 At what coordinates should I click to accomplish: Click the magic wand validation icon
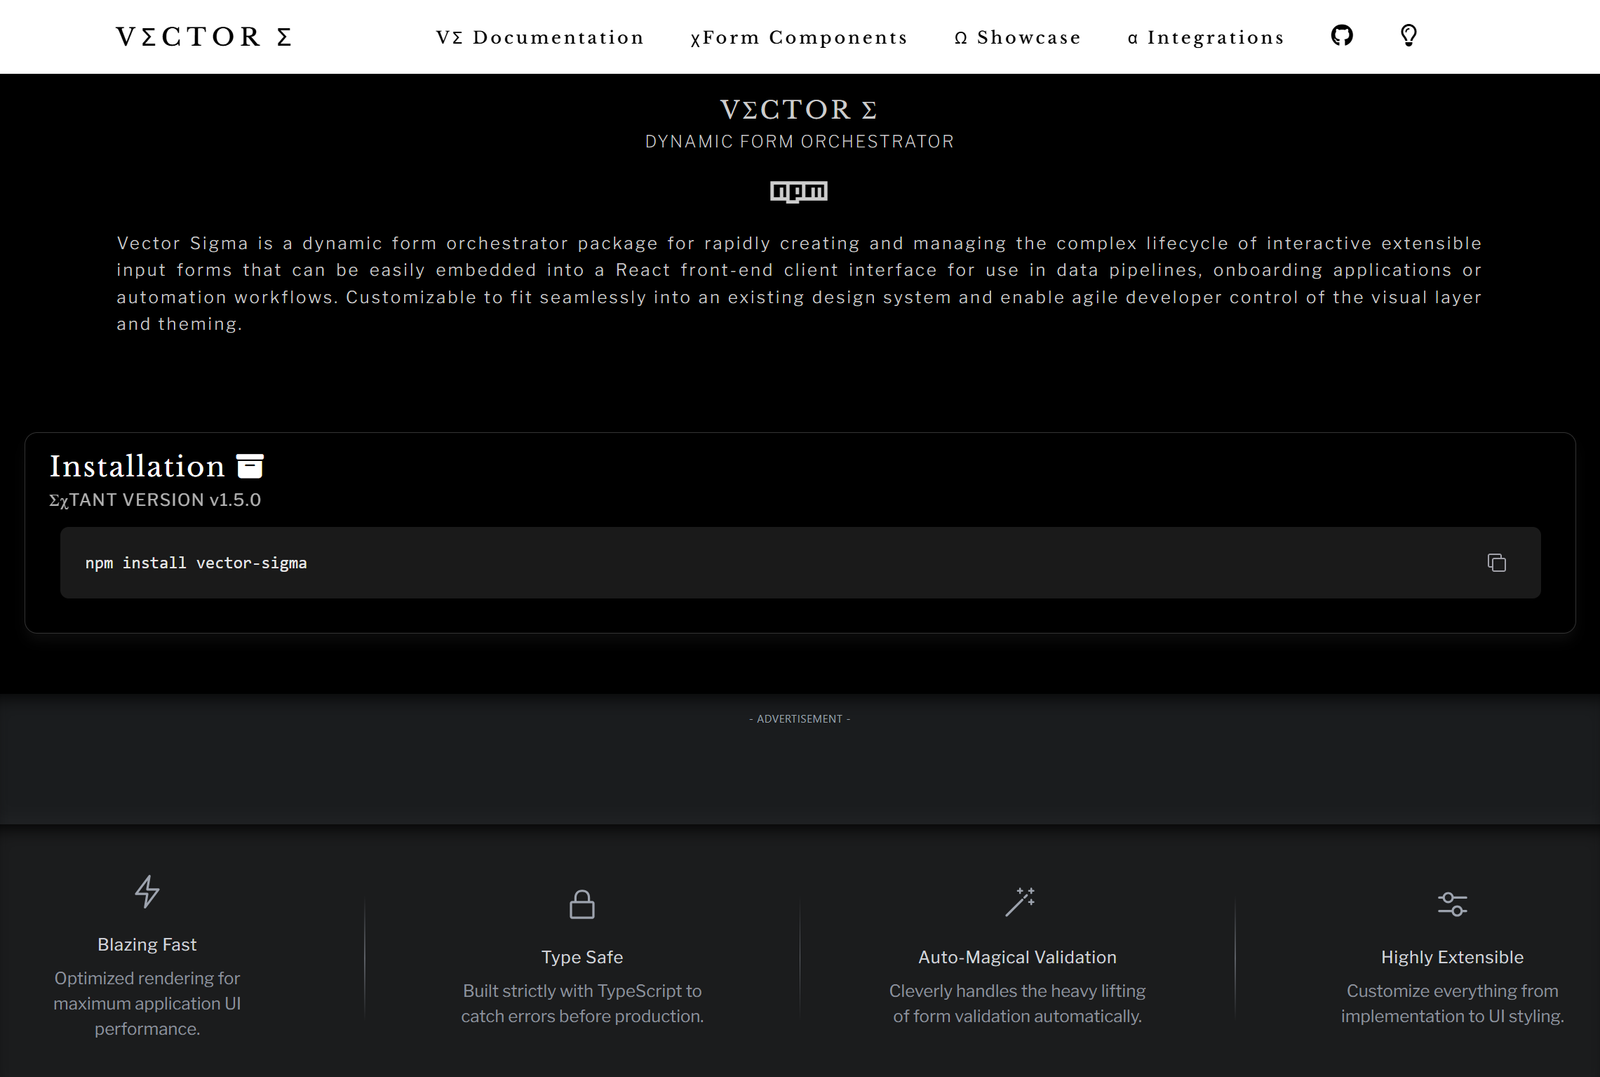point(1019,902)
